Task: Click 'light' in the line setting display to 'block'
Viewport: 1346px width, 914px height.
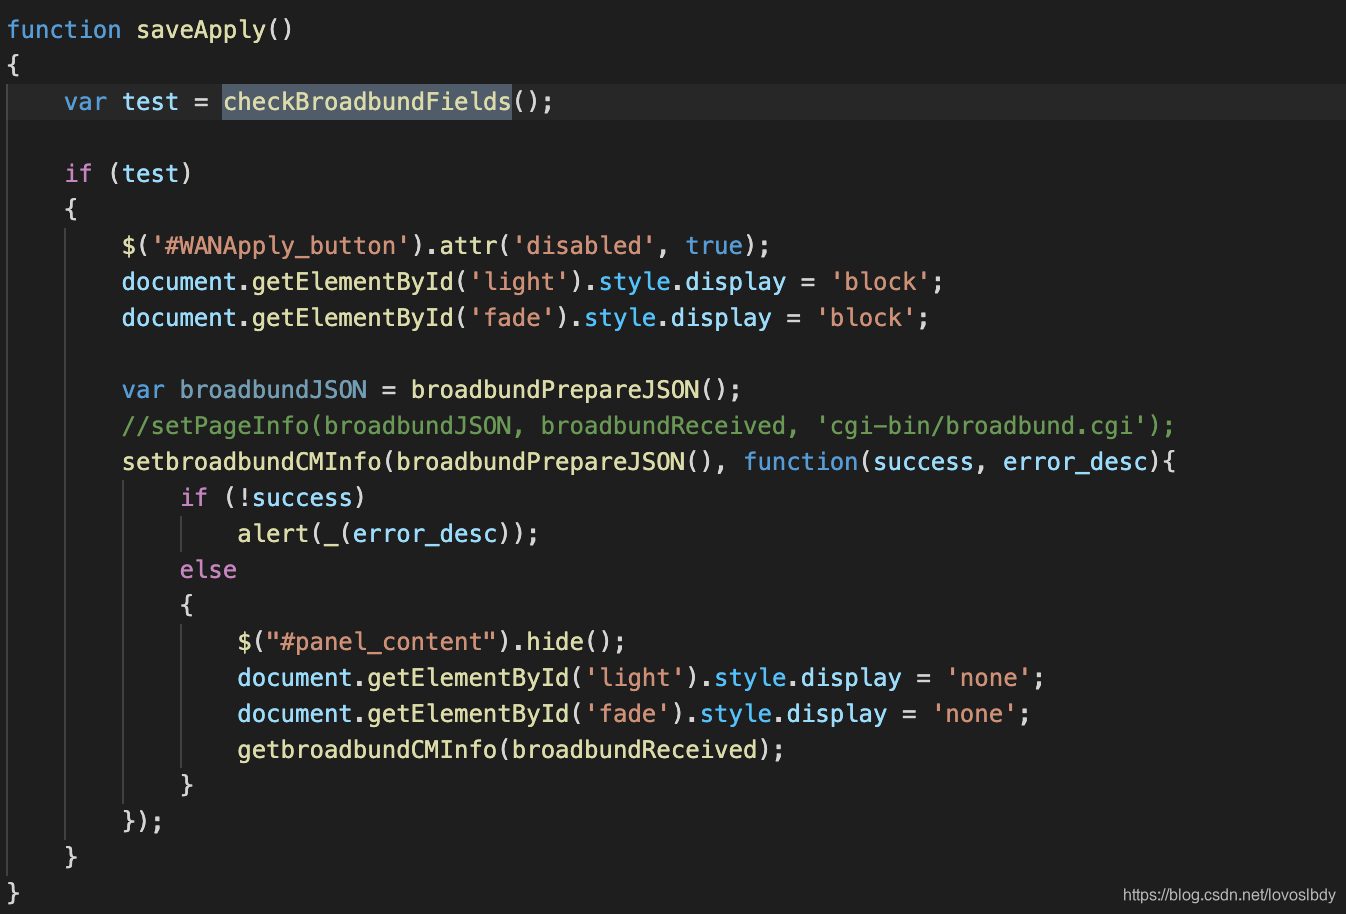Action: coord(519,282)
